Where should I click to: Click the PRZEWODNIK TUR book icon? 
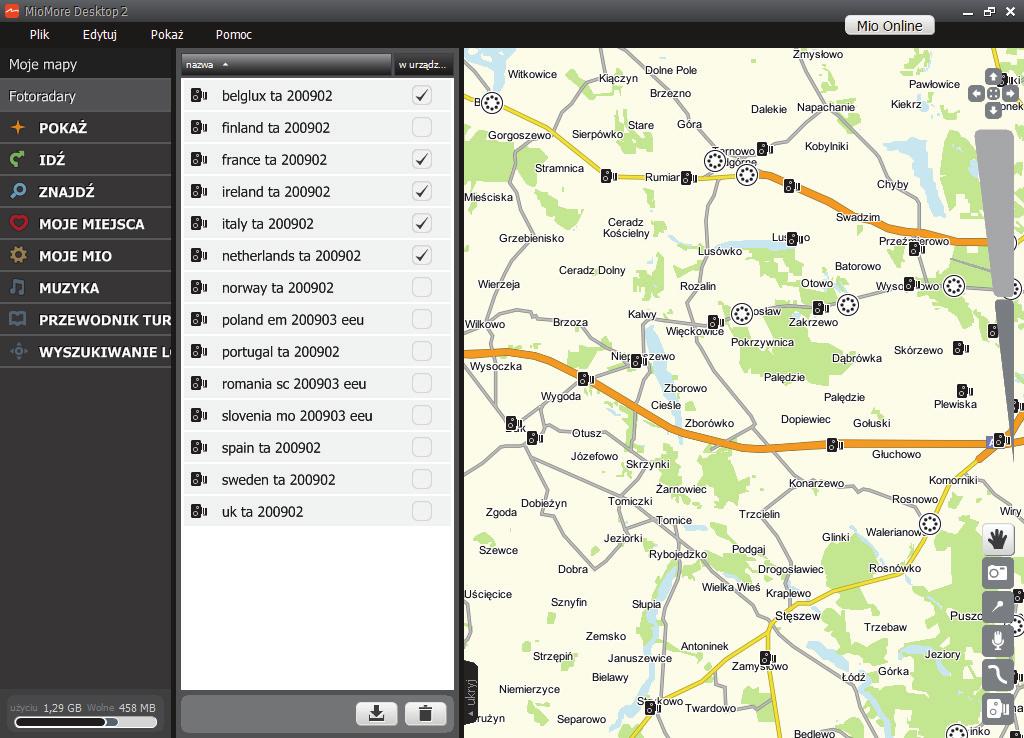[18, 319]
